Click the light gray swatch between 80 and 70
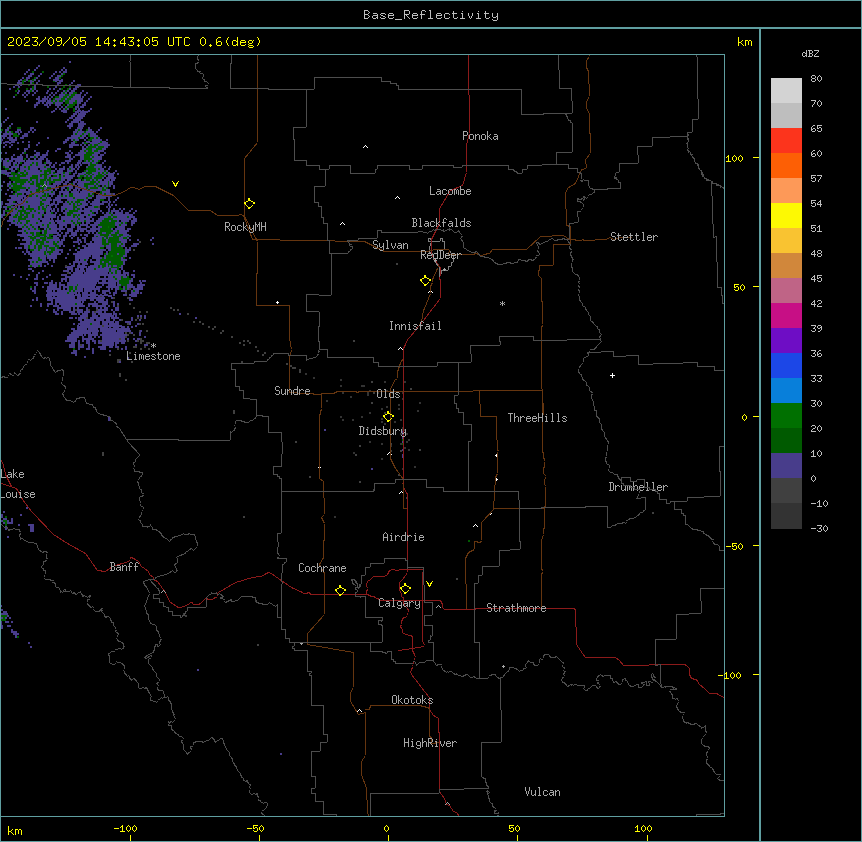Viewport: 862px width, 842px height. pyautogui.click(x=786, y=90)
